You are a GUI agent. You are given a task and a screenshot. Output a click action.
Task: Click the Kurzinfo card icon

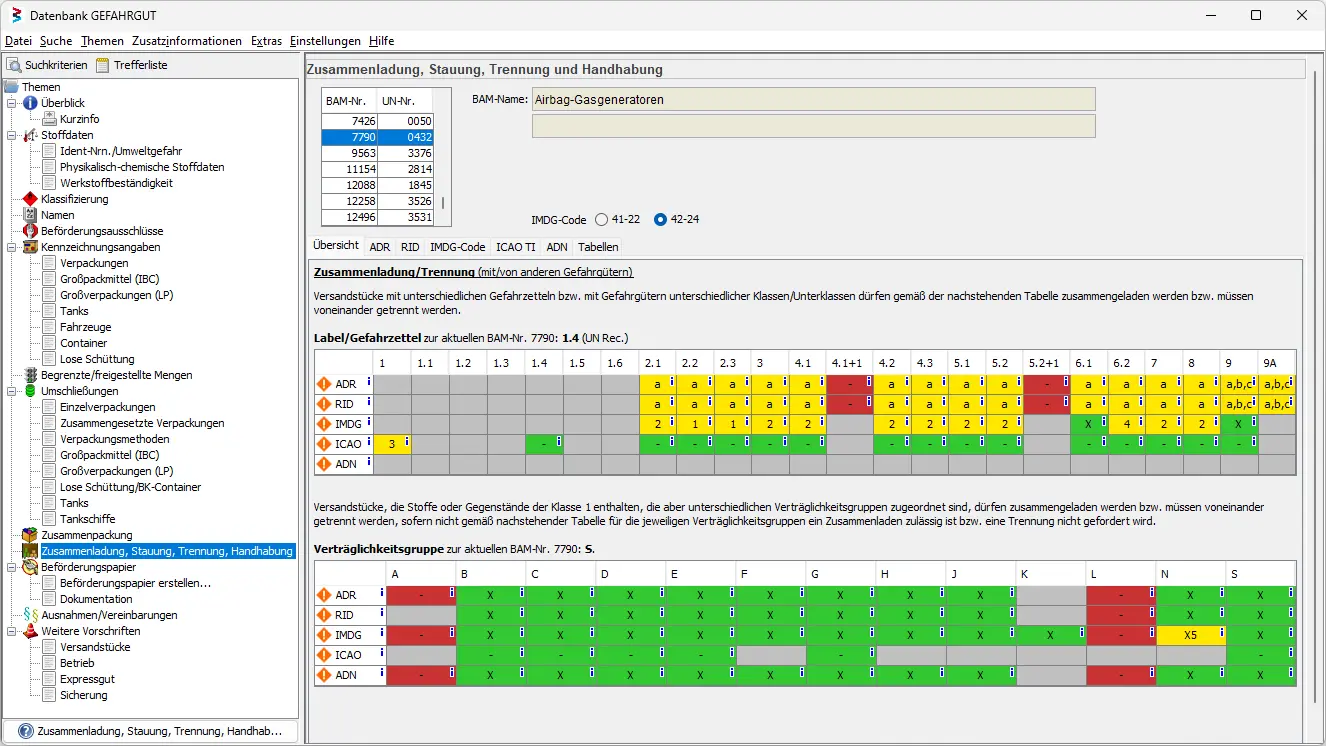49,119
